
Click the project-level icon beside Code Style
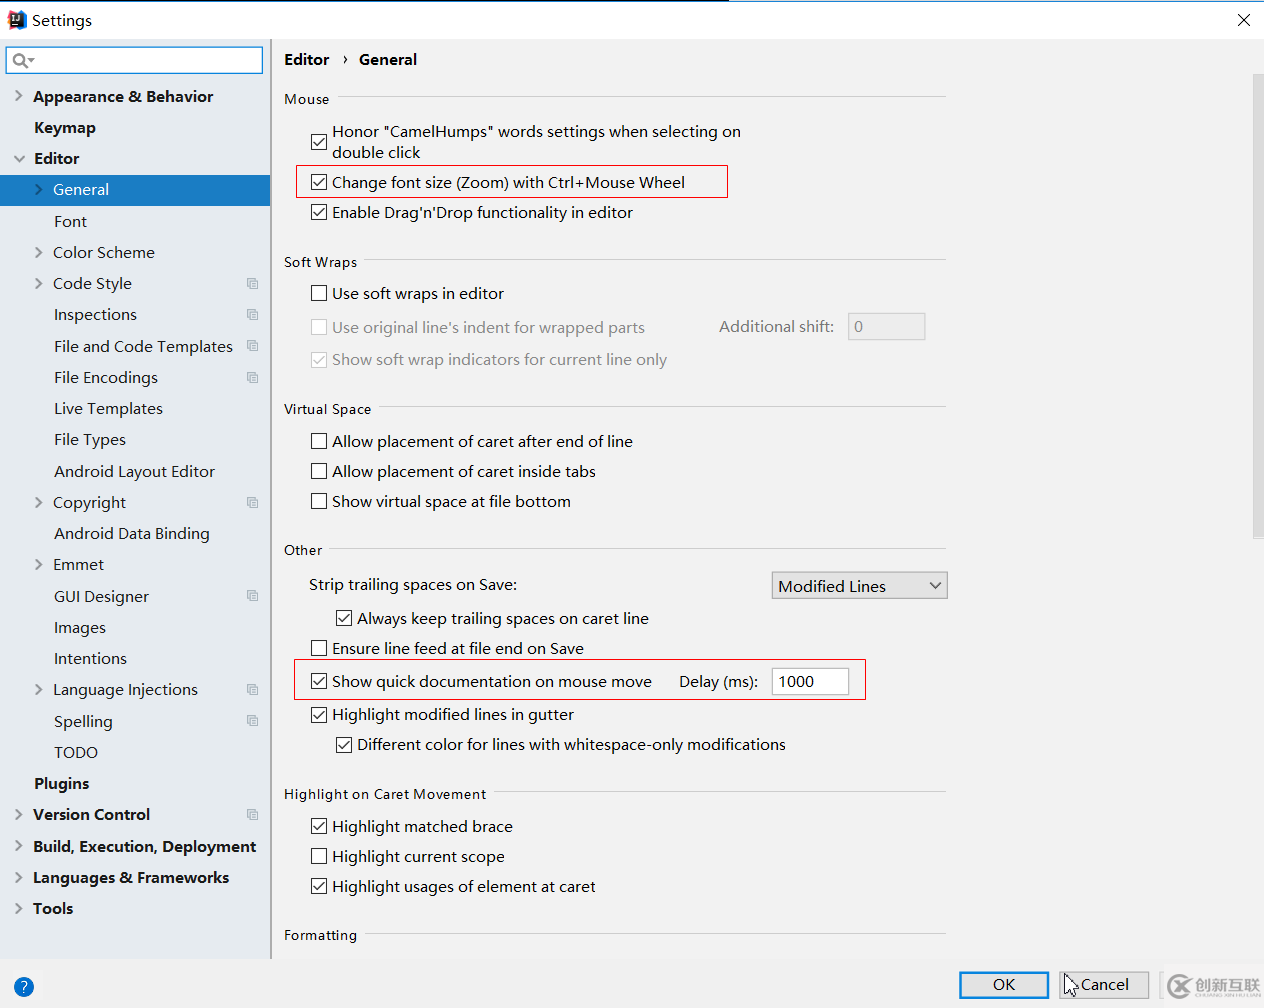coord(252,284)
